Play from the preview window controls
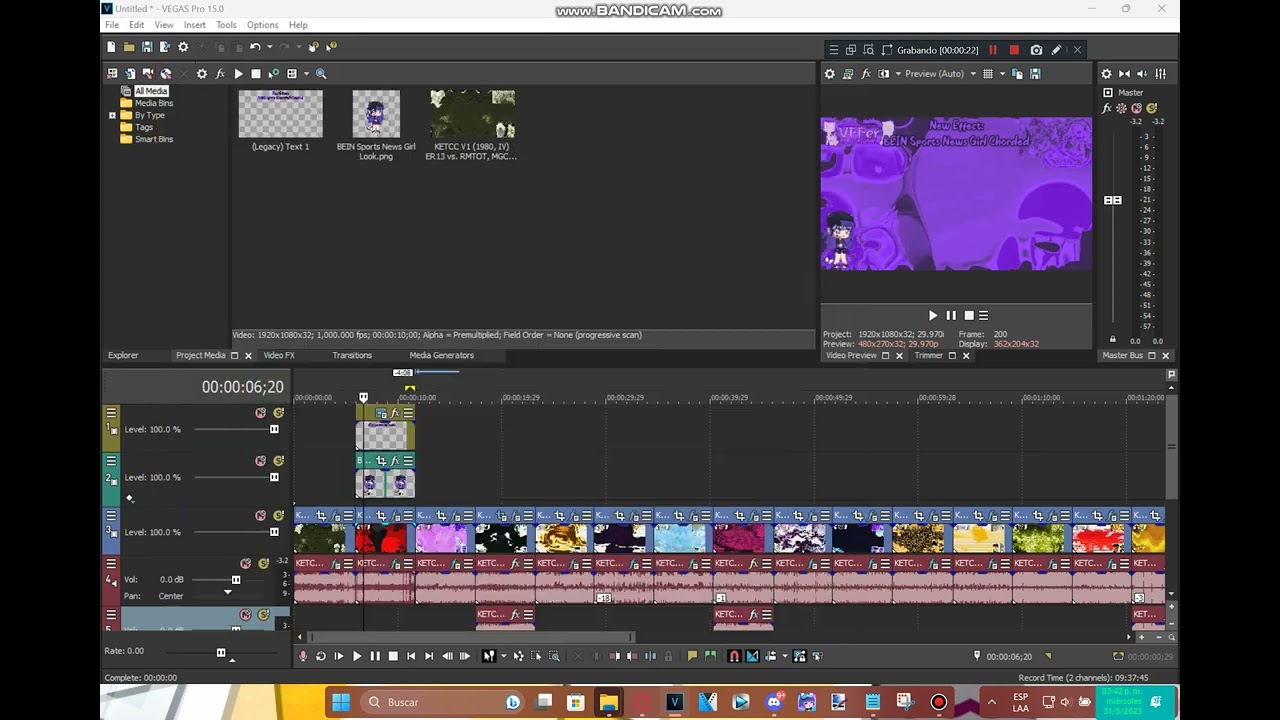The width and height of the screenshot is (1280, 720). 933,316
